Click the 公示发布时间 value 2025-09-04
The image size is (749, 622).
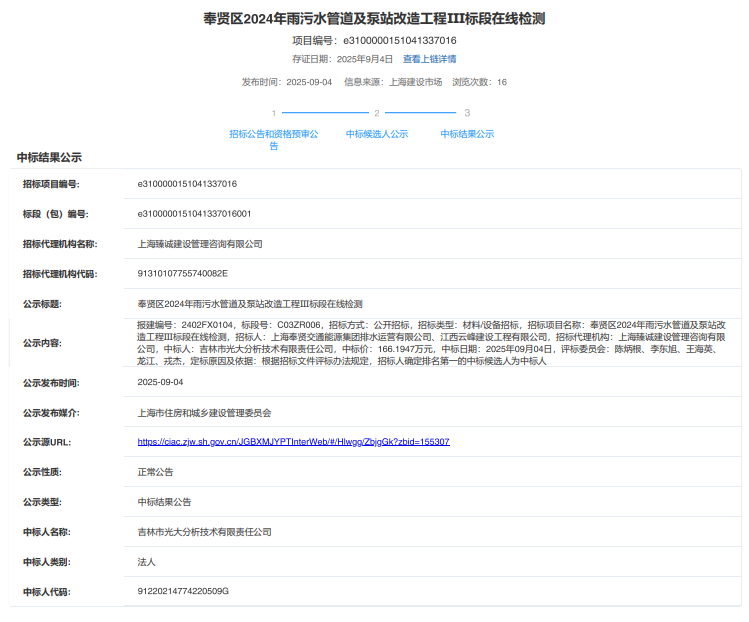(x=160, y=382)
